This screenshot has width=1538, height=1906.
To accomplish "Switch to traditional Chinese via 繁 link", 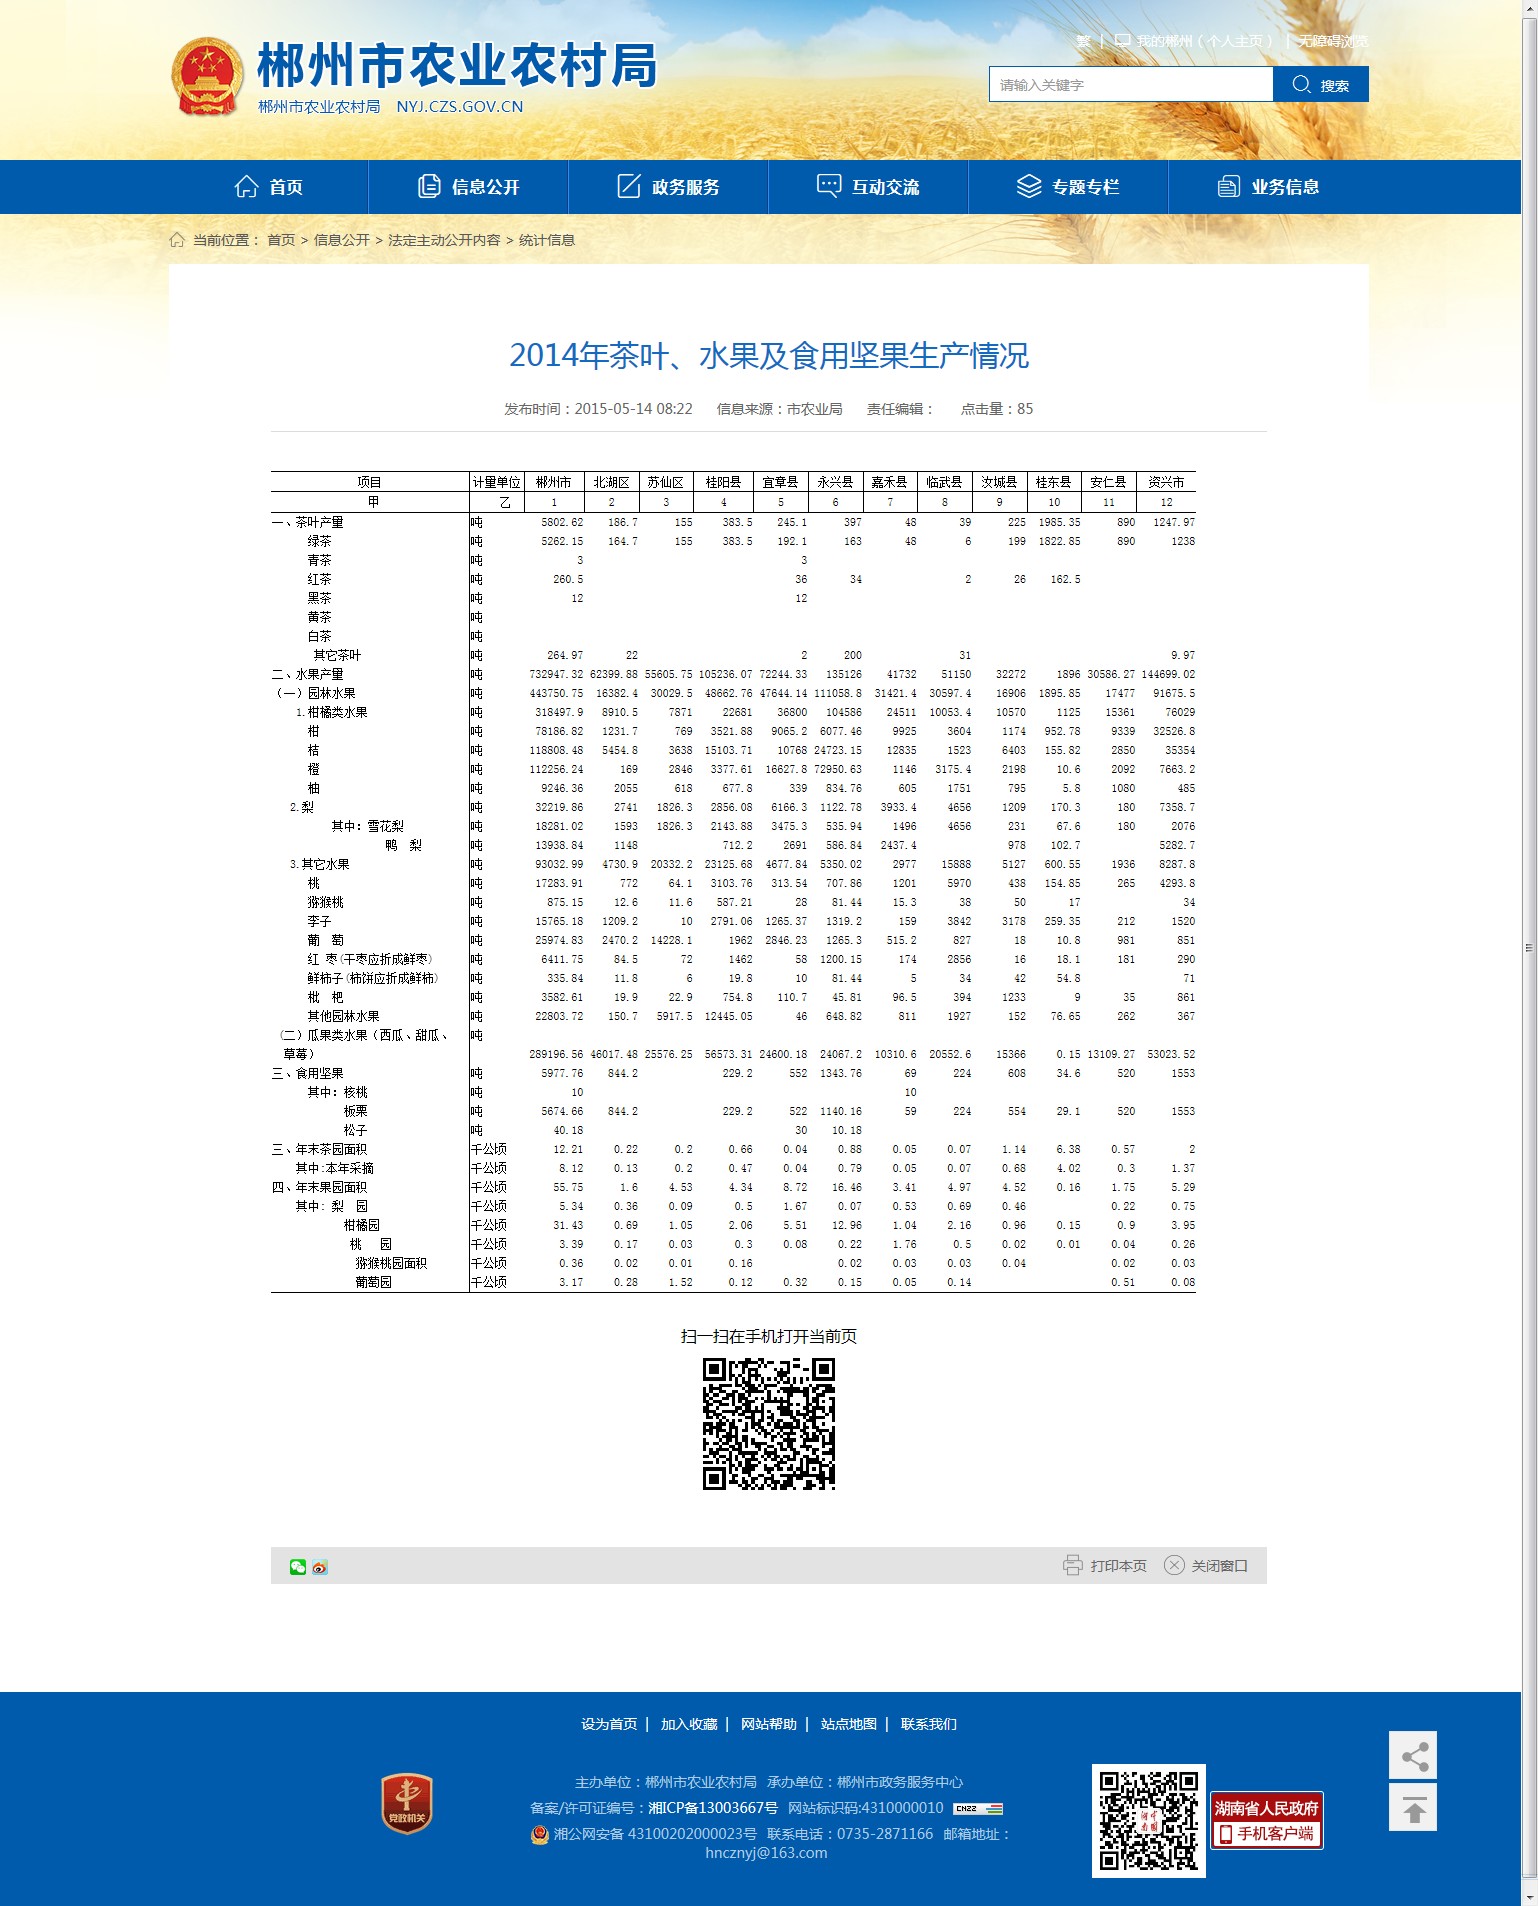I will 1083,41.
